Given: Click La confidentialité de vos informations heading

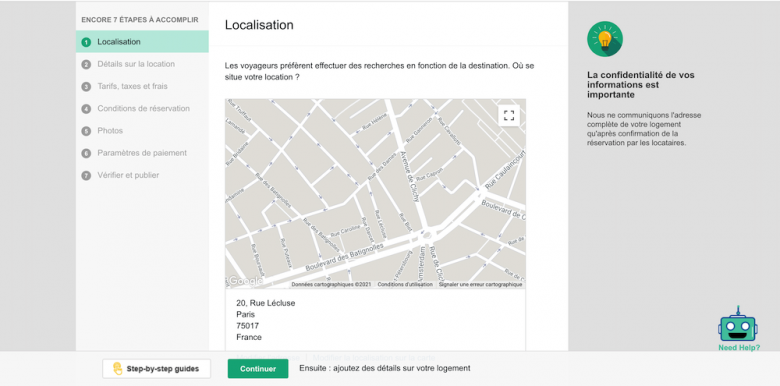Looking at the screenshot, I should tap(641, 85).
